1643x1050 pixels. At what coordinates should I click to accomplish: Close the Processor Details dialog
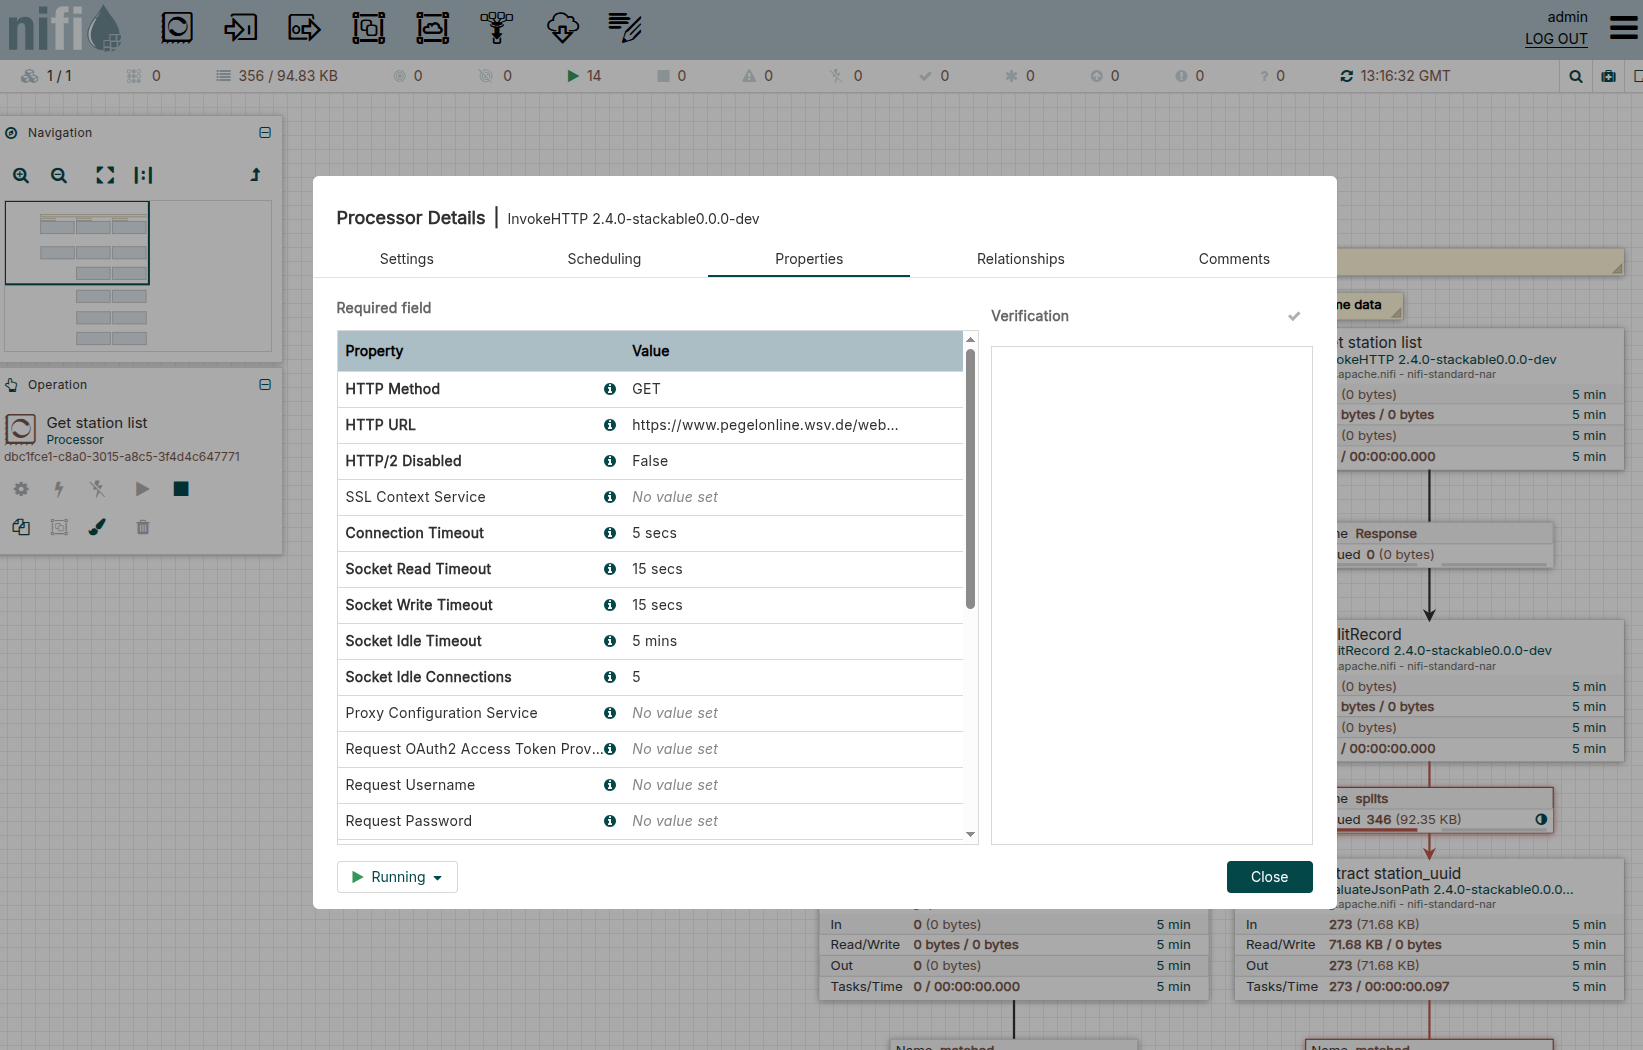pos(1269,877)
